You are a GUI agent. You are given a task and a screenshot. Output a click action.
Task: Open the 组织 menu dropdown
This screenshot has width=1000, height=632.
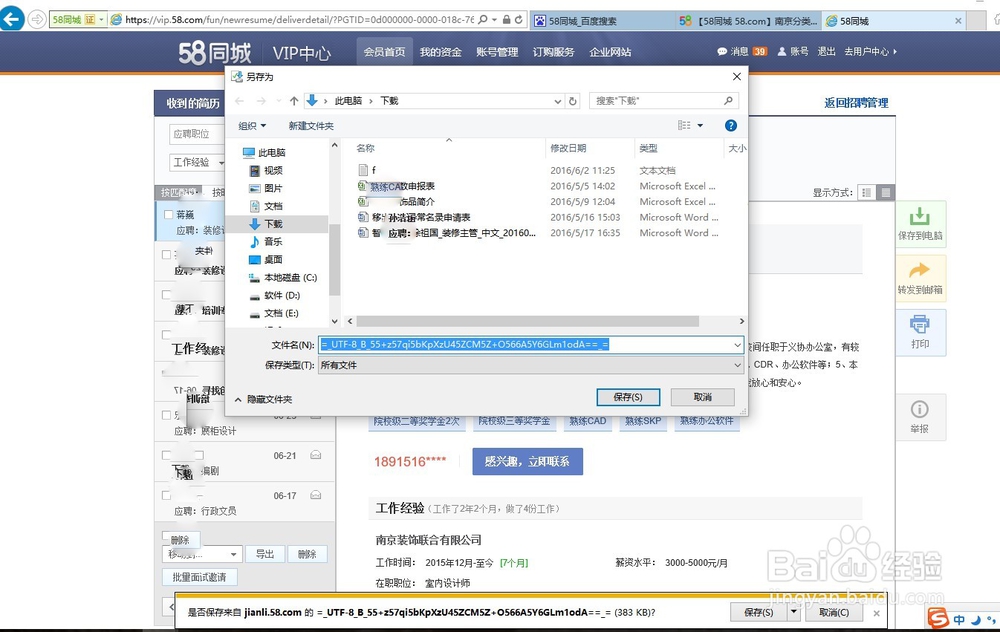coord(253,126)
